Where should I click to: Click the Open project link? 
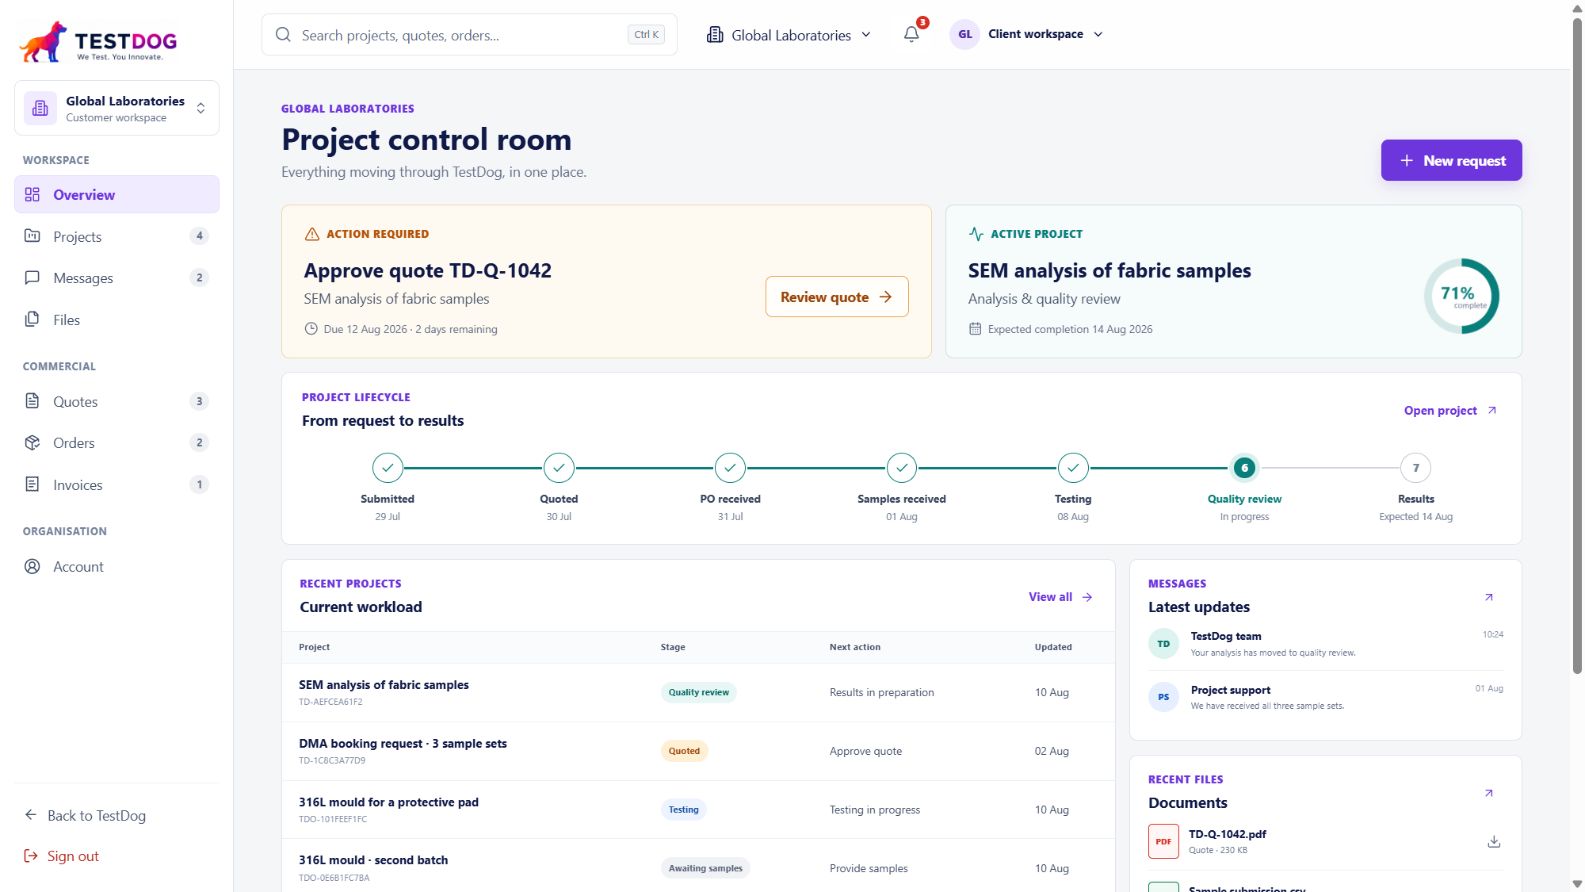click(1450, 410)
